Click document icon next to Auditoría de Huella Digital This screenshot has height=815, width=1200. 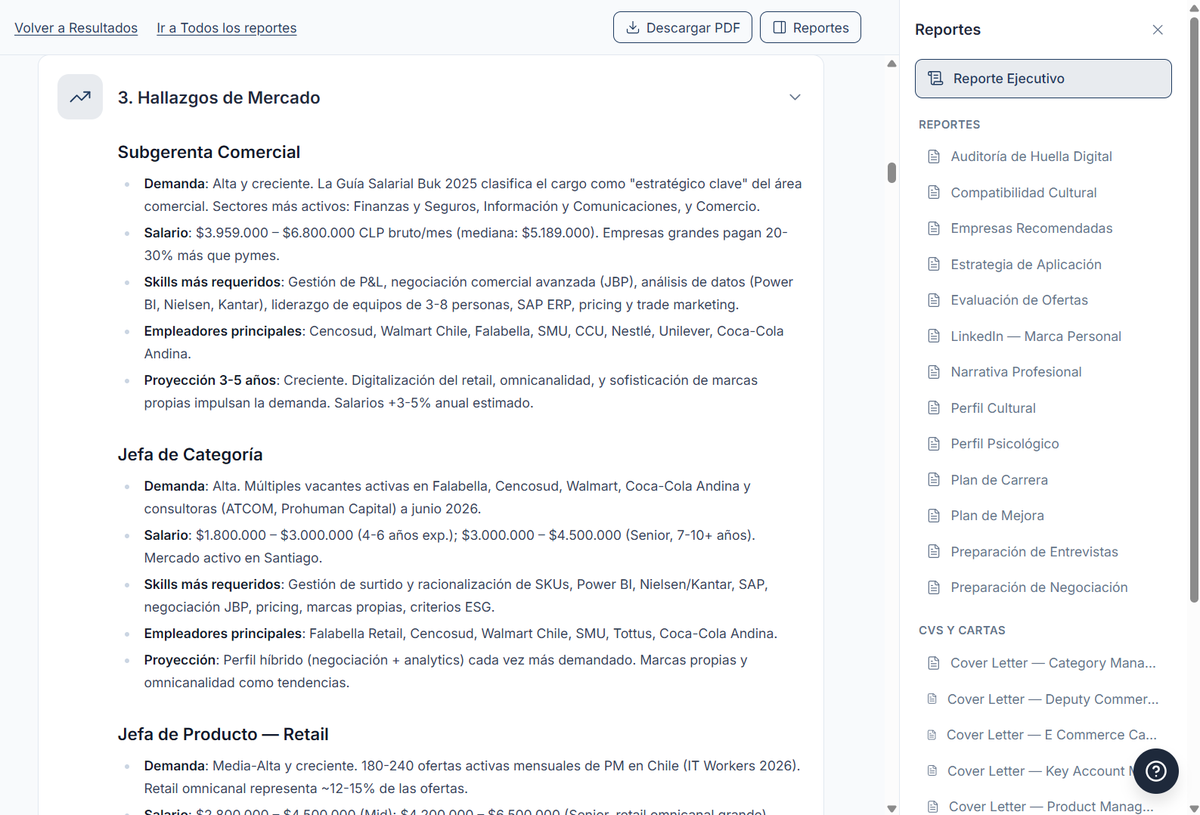[x=934, y=156]
